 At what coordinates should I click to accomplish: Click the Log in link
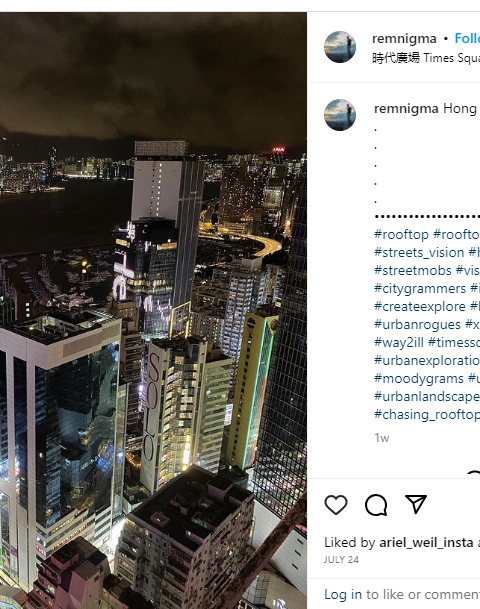click(343, 594)
